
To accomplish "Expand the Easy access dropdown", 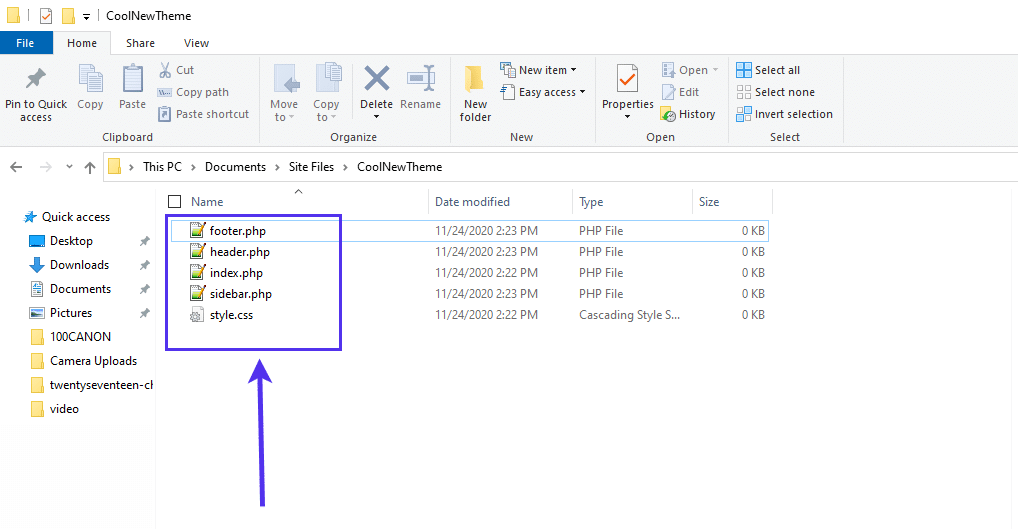I will pyautogui.click(x=546, y=92).
